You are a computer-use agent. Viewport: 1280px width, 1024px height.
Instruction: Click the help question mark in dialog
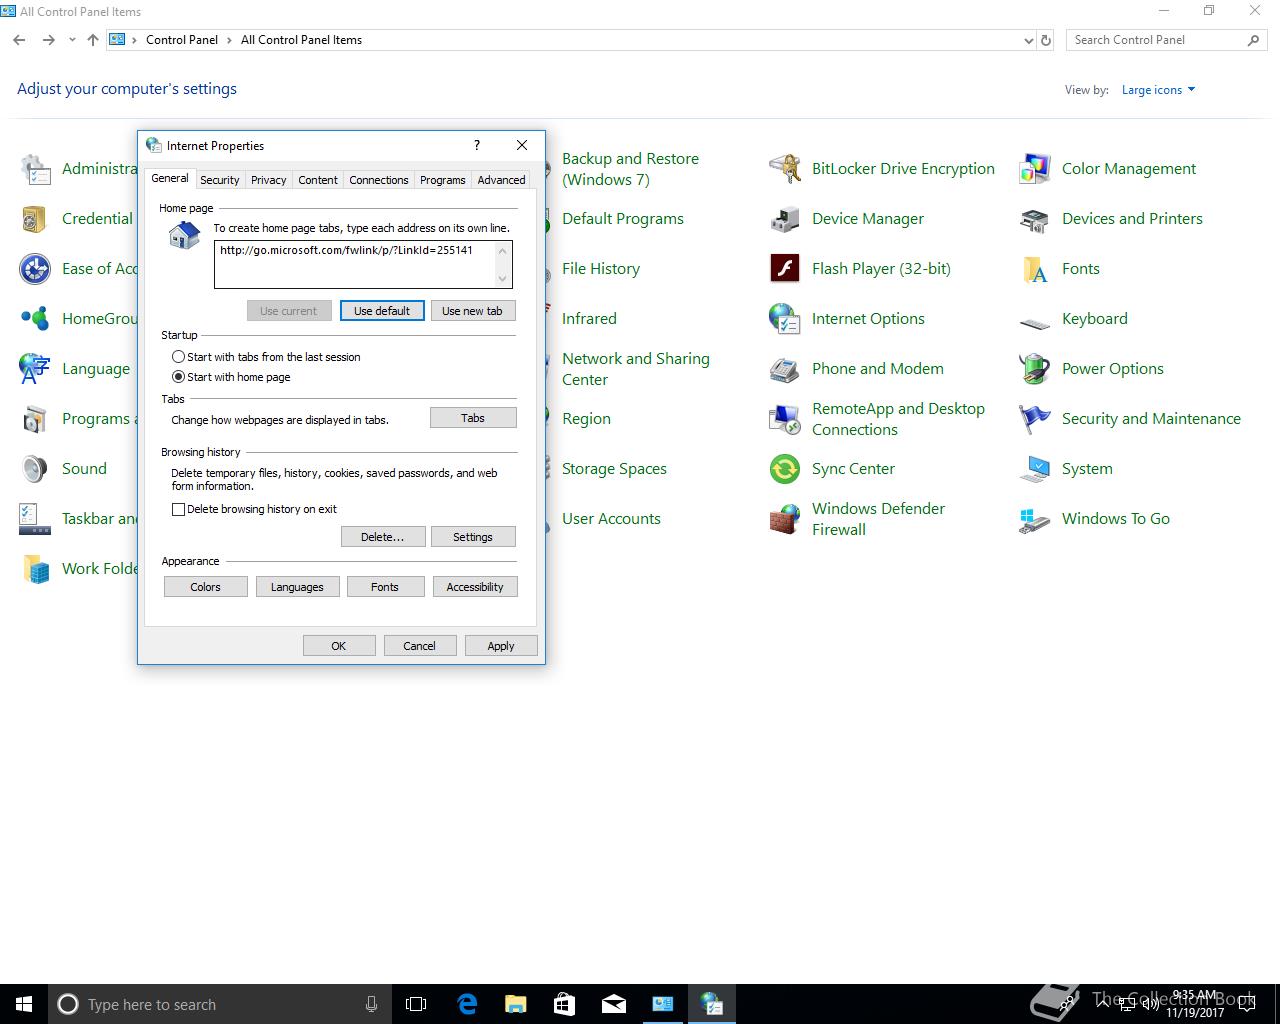coord(477,145)
